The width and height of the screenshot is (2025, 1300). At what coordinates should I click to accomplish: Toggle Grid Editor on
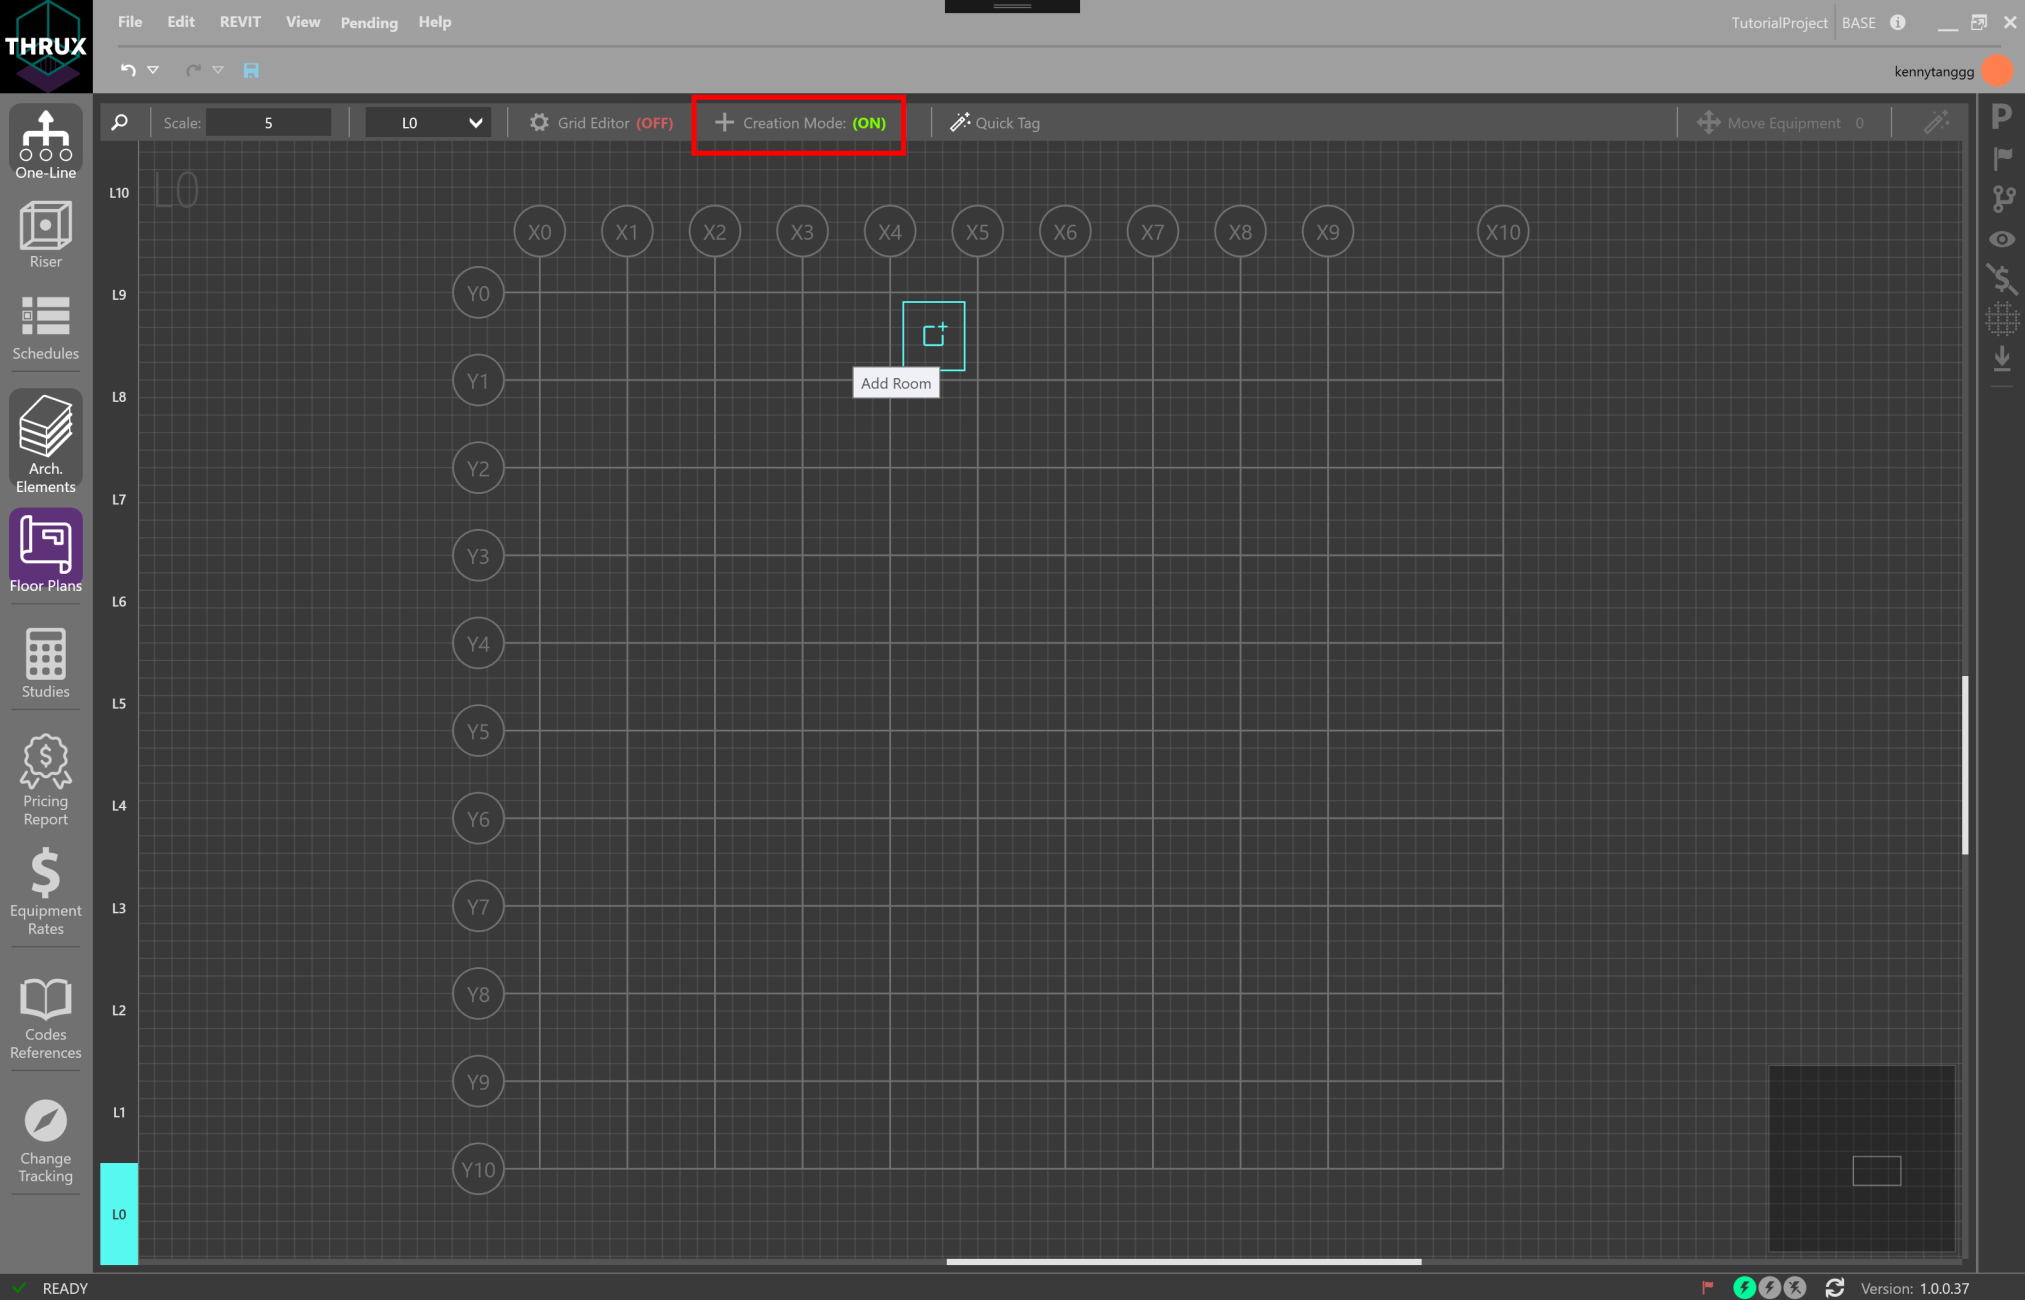pos(601,122)
